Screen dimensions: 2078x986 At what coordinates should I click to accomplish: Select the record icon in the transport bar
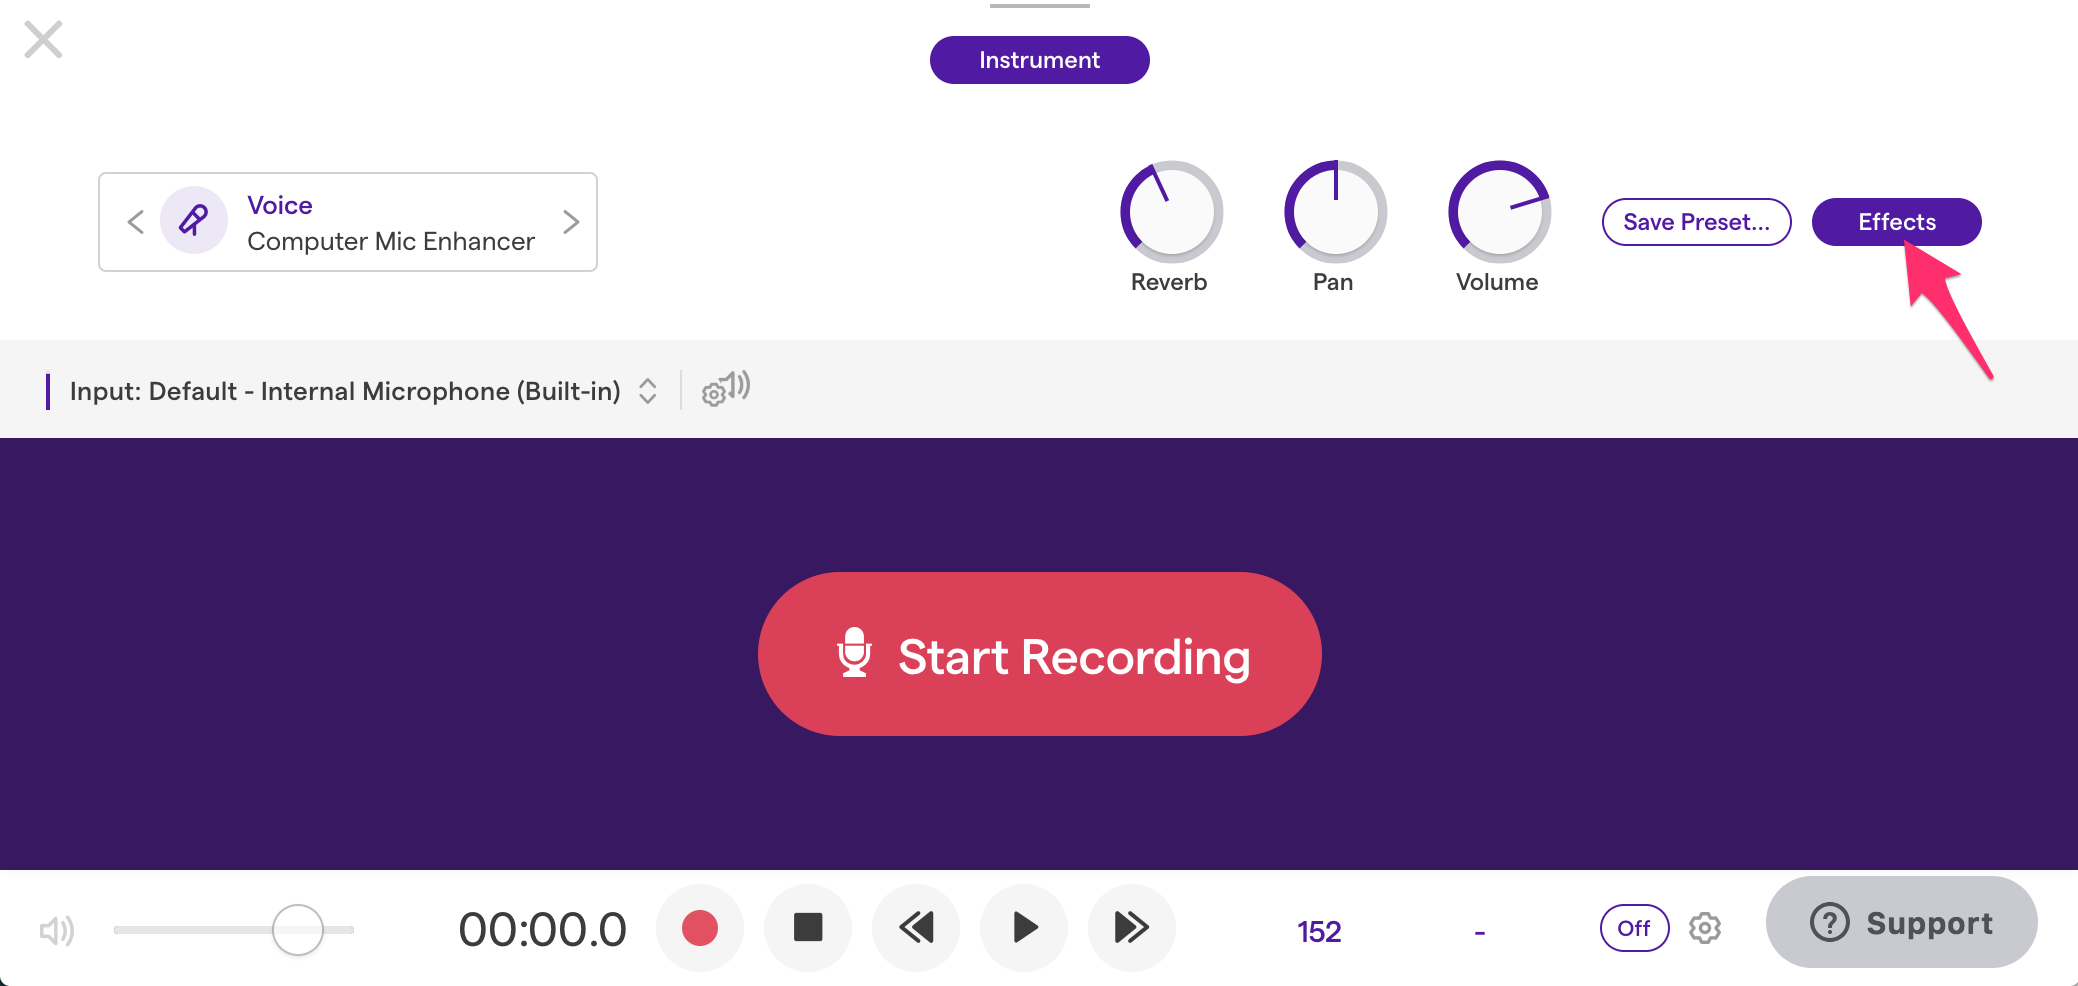click(699, 928)
